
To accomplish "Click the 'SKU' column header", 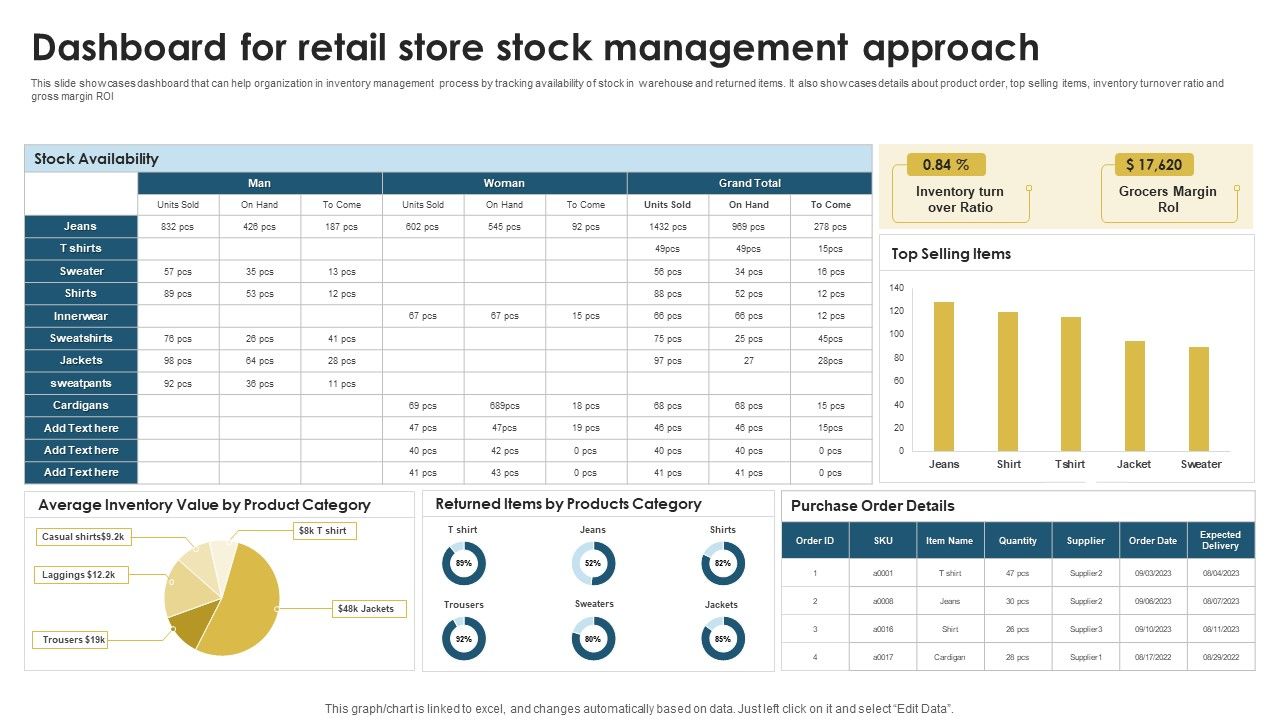I will point(883,540).
